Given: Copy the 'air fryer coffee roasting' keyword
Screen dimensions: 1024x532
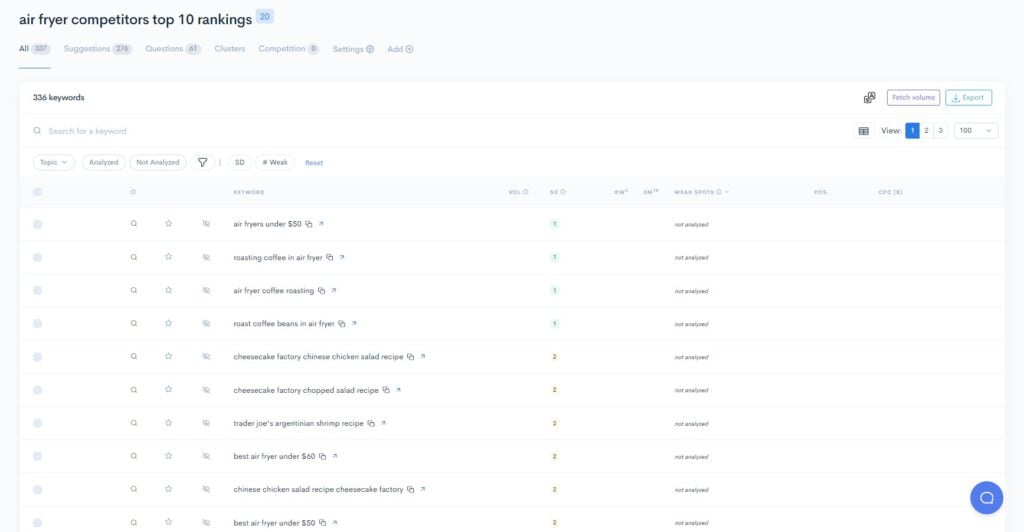Looking at the screenshot, I should (321, 291).
